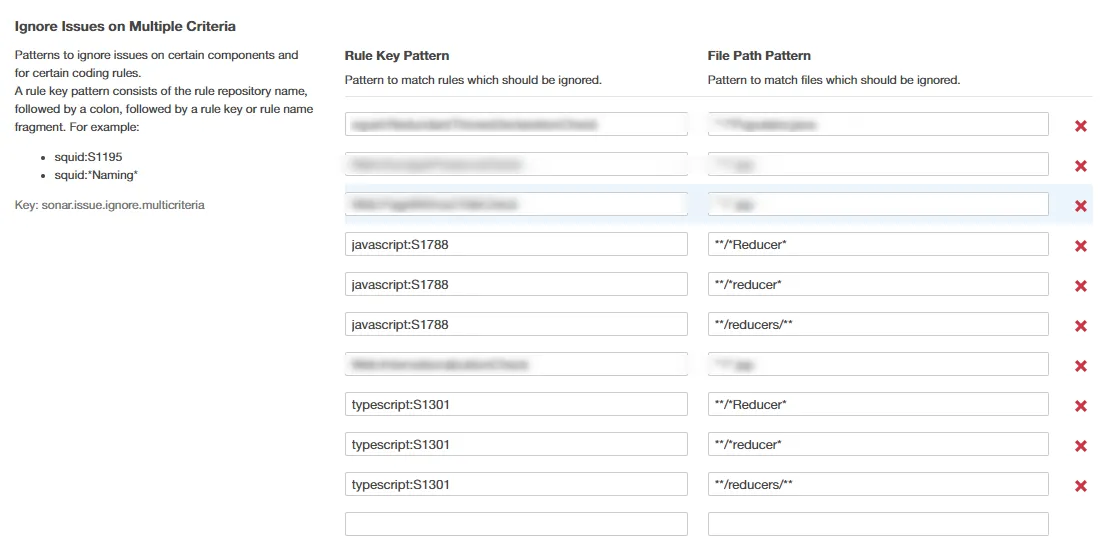Edit file path field containing typescript **/reducers/**

pyautogui.click(x=878, y=484)
